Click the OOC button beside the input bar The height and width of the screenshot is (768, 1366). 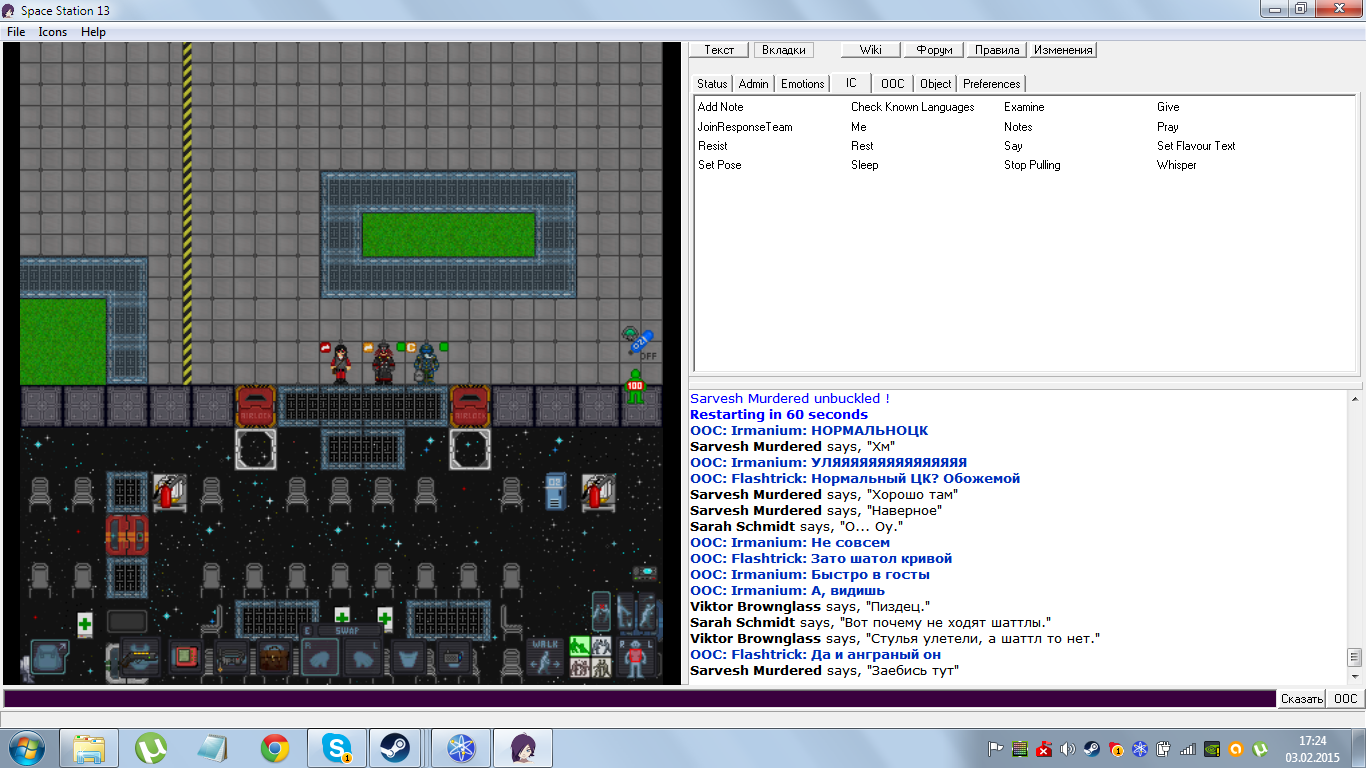1346,699
